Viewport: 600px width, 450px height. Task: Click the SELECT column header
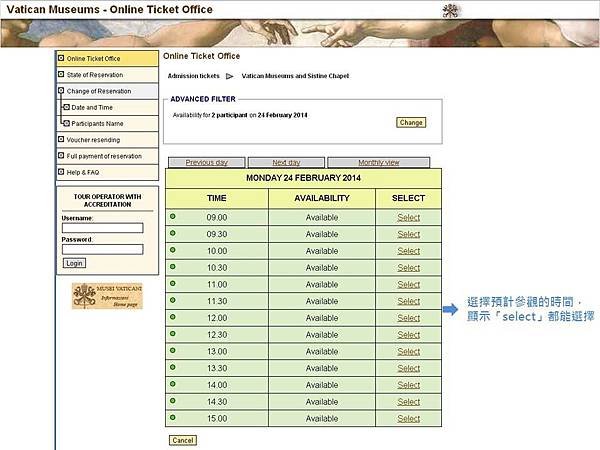[408, 198]
